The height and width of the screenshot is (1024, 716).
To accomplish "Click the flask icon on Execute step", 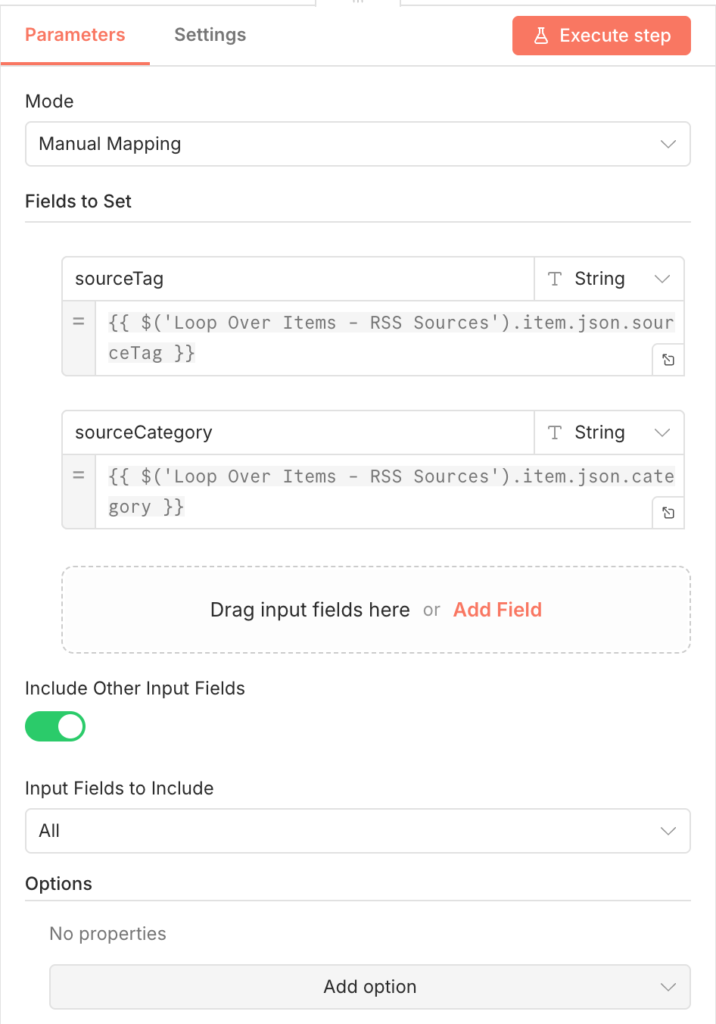I will pos(541,36).
